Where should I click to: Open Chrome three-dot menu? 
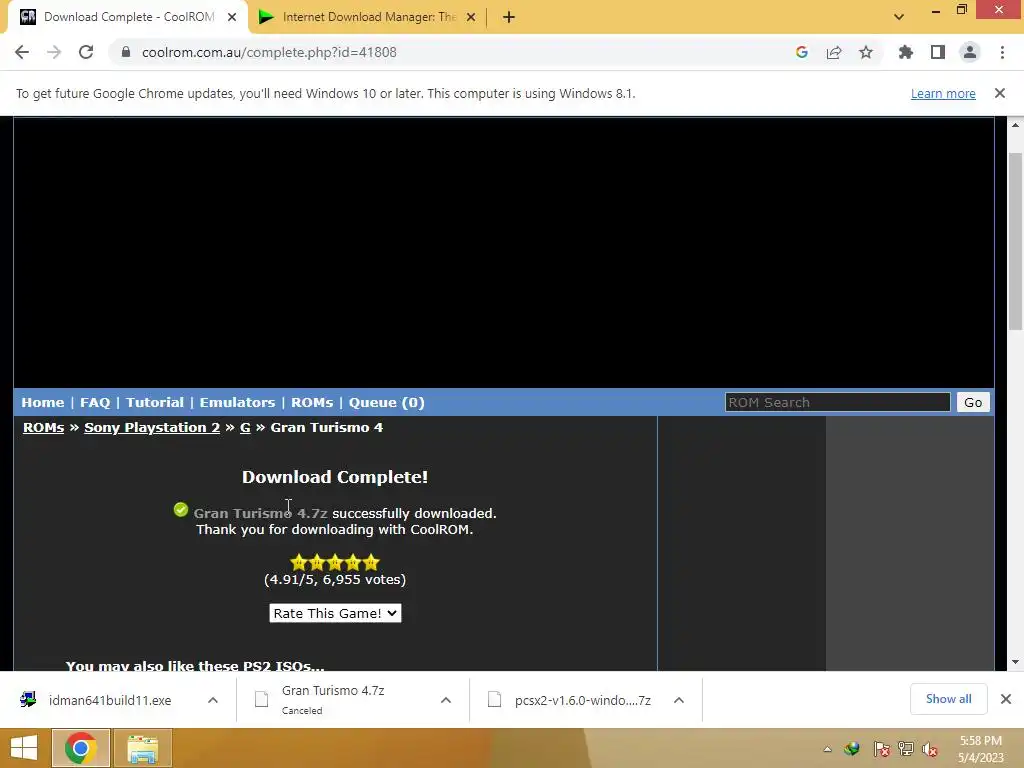[x=1002, y=52]
